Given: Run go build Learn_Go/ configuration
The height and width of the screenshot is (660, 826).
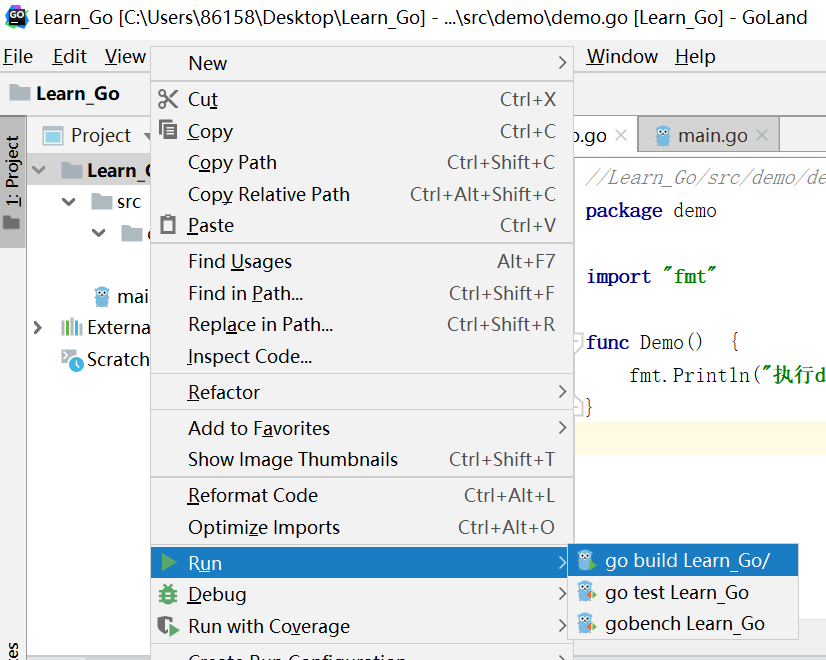Looking at the screenshot, I should [x=683, y=560].
